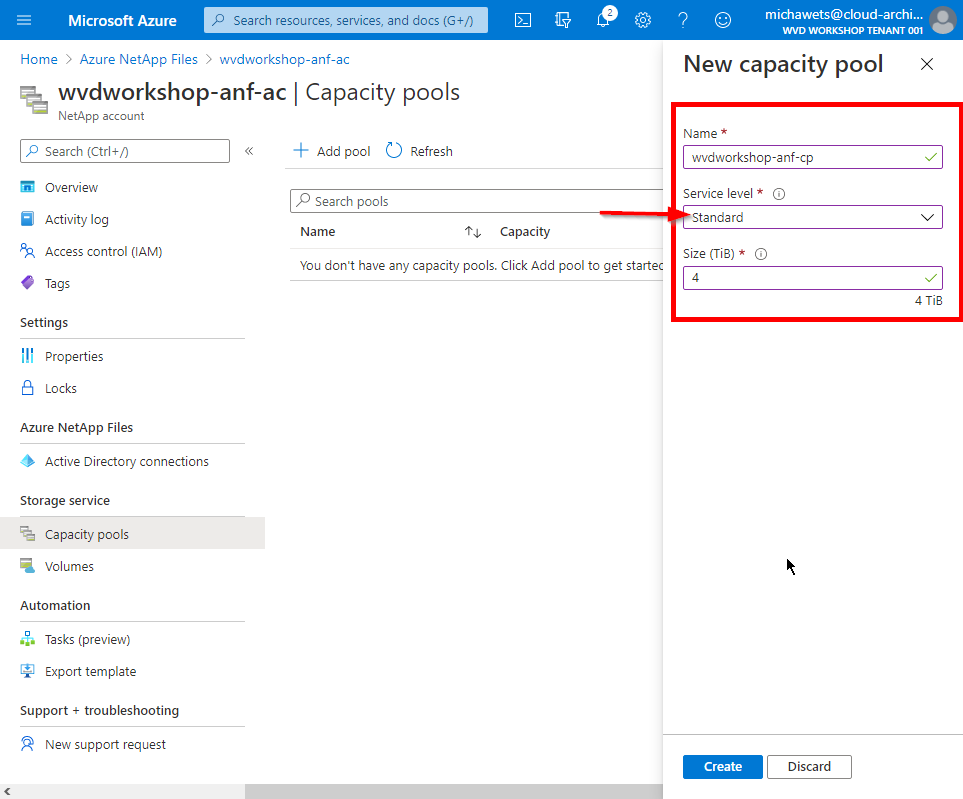
Task: Open Volumes under Storage service
Action: (69, 566)
